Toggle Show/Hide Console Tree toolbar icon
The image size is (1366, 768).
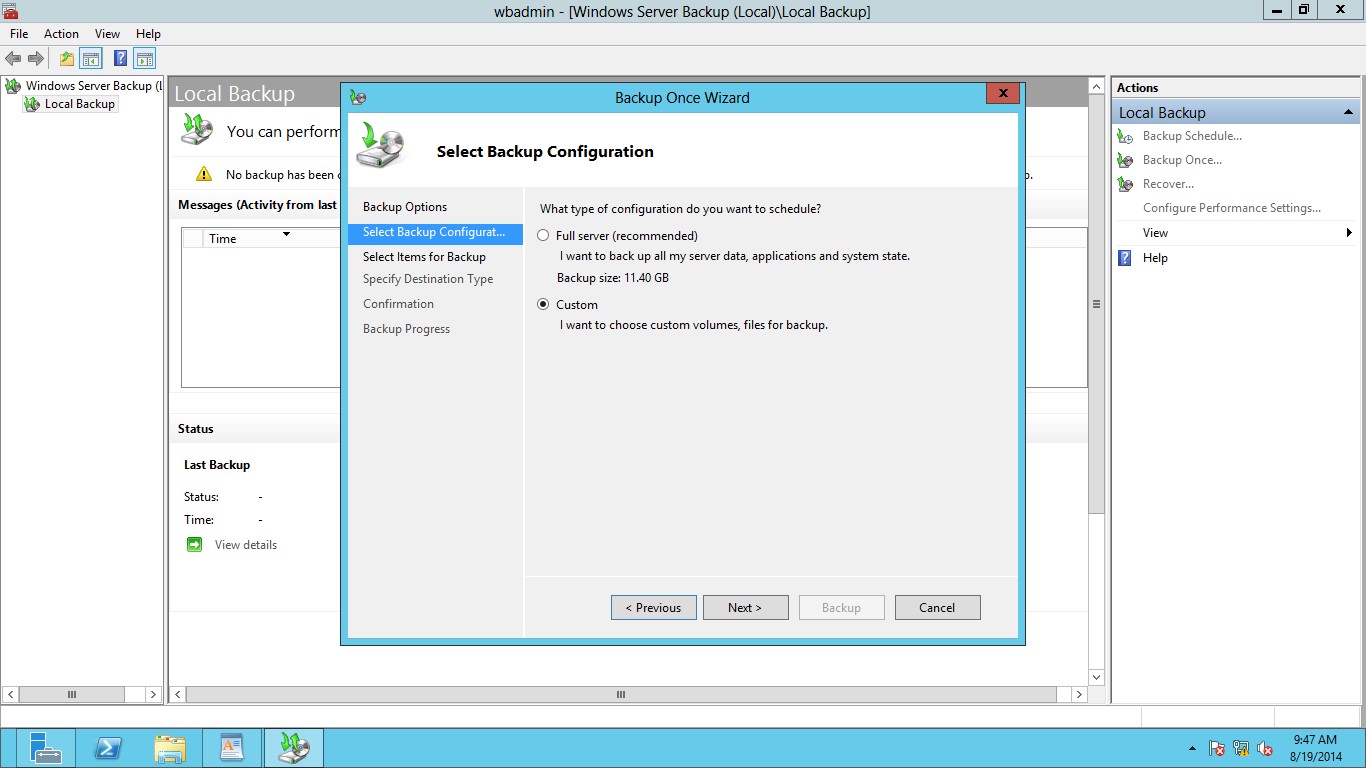click(91, 59)
